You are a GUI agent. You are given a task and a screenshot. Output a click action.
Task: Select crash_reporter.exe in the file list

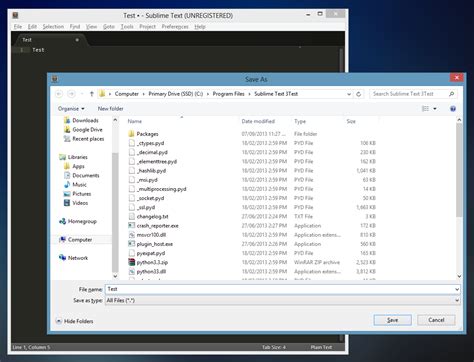(x=157, y=226)
